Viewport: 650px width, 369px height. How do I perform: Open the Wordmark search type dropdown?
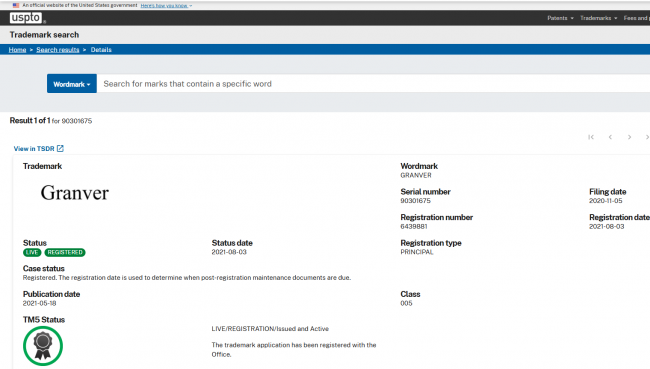coord(72,84)
